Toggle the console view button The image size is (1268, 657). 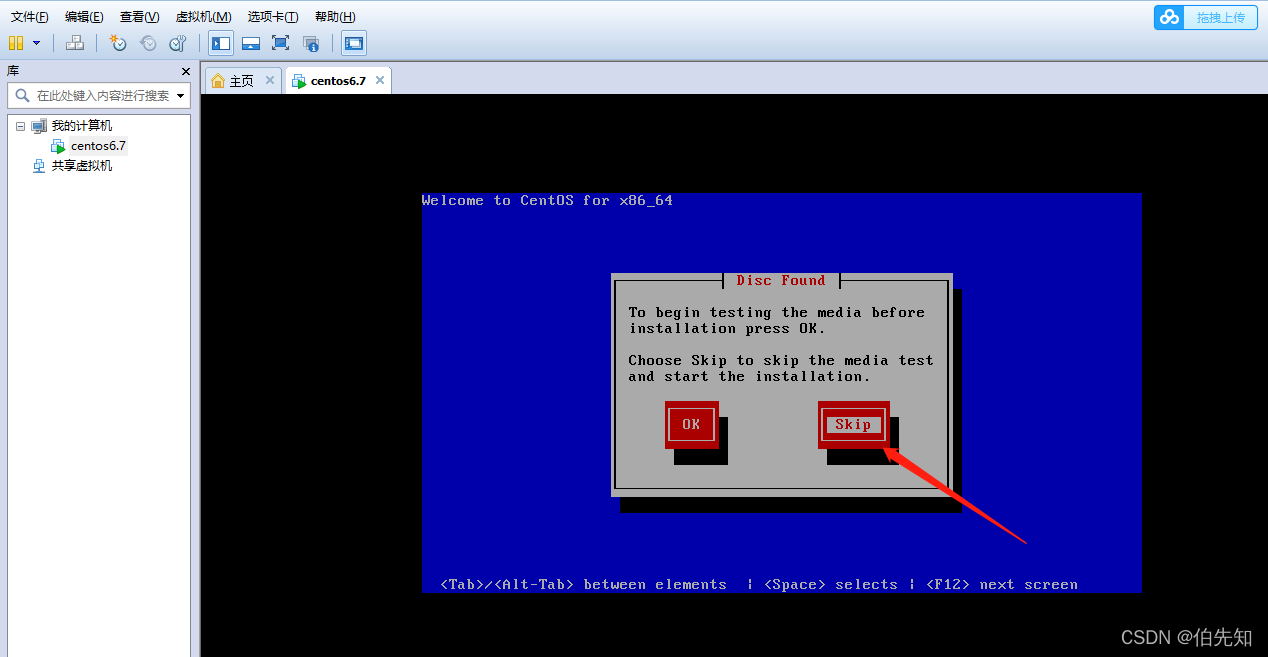coord(354,43)
